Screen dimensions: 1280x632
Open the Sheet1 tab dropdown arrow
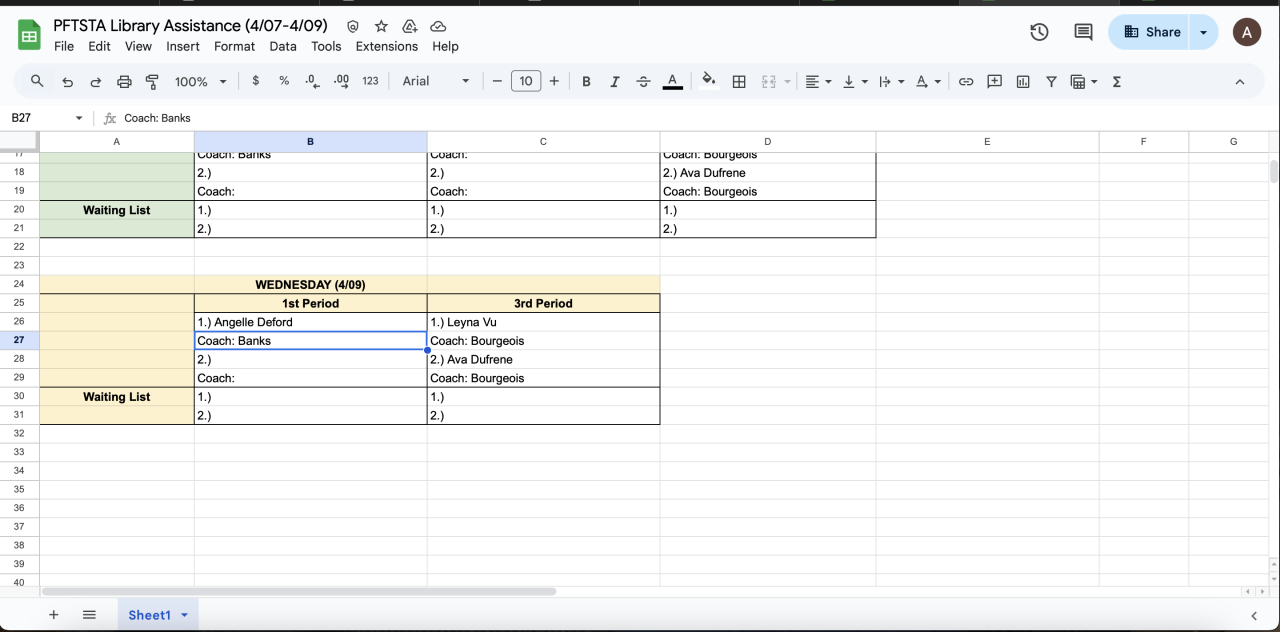(184, 615)
